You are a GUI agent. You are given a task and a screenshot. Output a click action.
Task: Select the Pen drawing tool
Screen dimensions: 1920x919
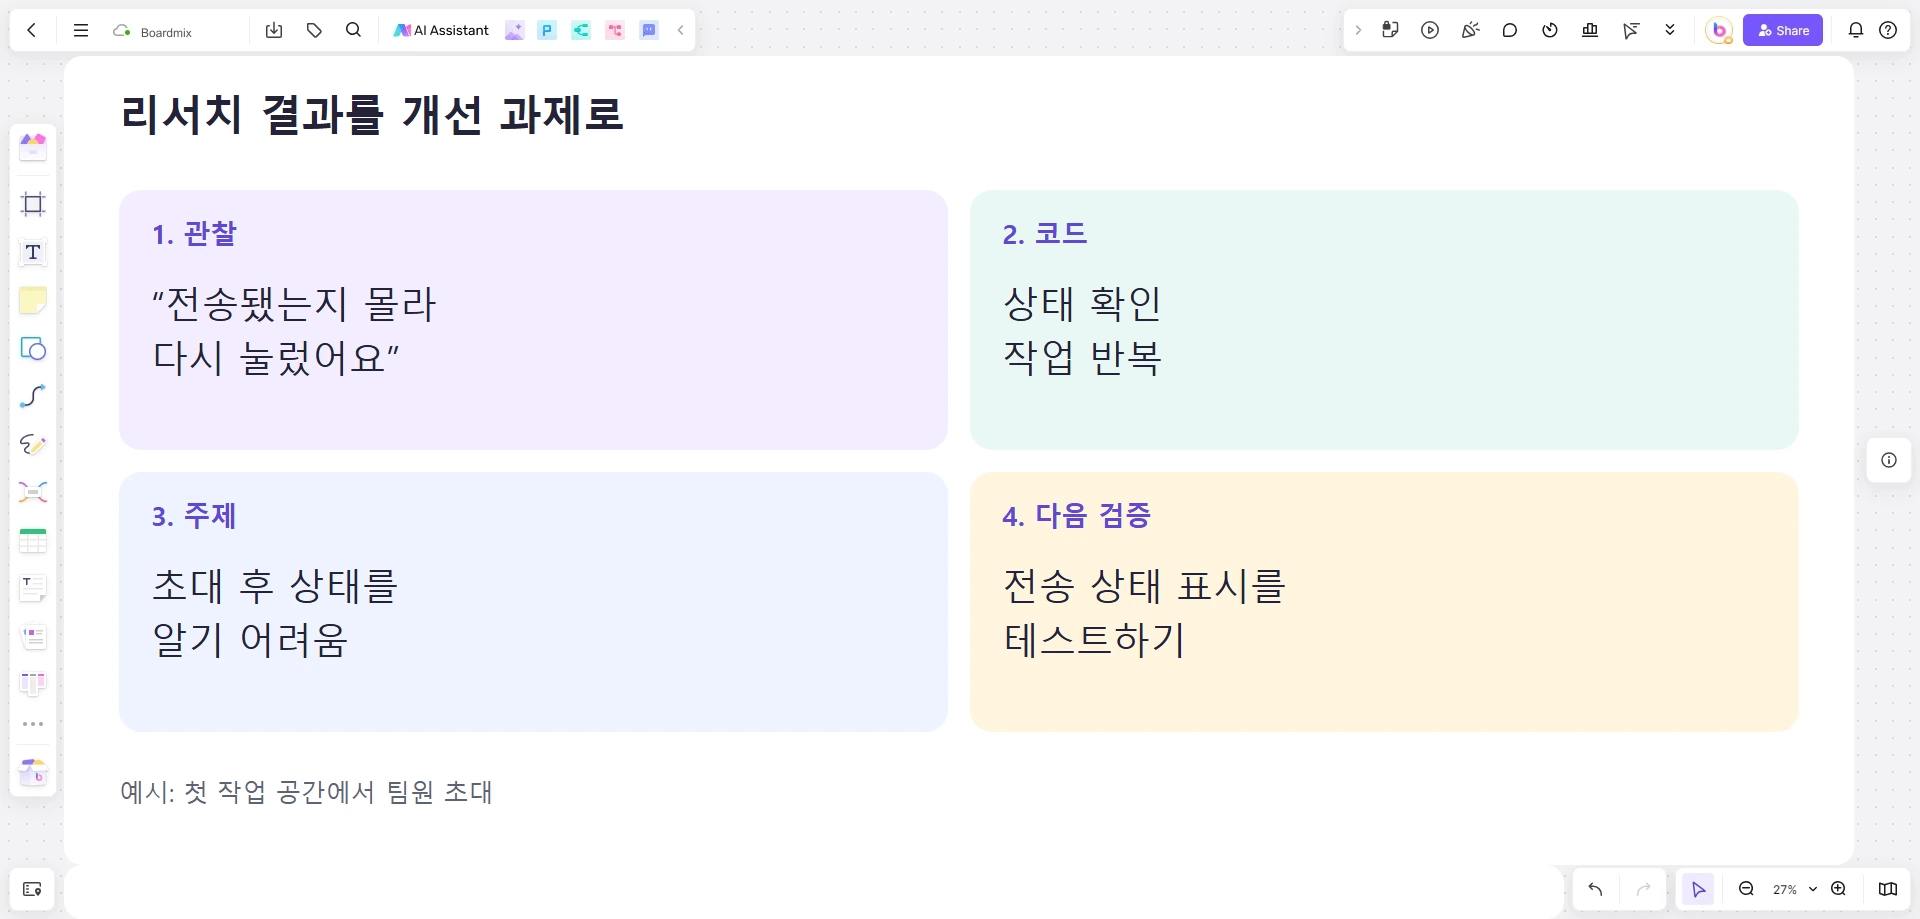coord(33,444)
